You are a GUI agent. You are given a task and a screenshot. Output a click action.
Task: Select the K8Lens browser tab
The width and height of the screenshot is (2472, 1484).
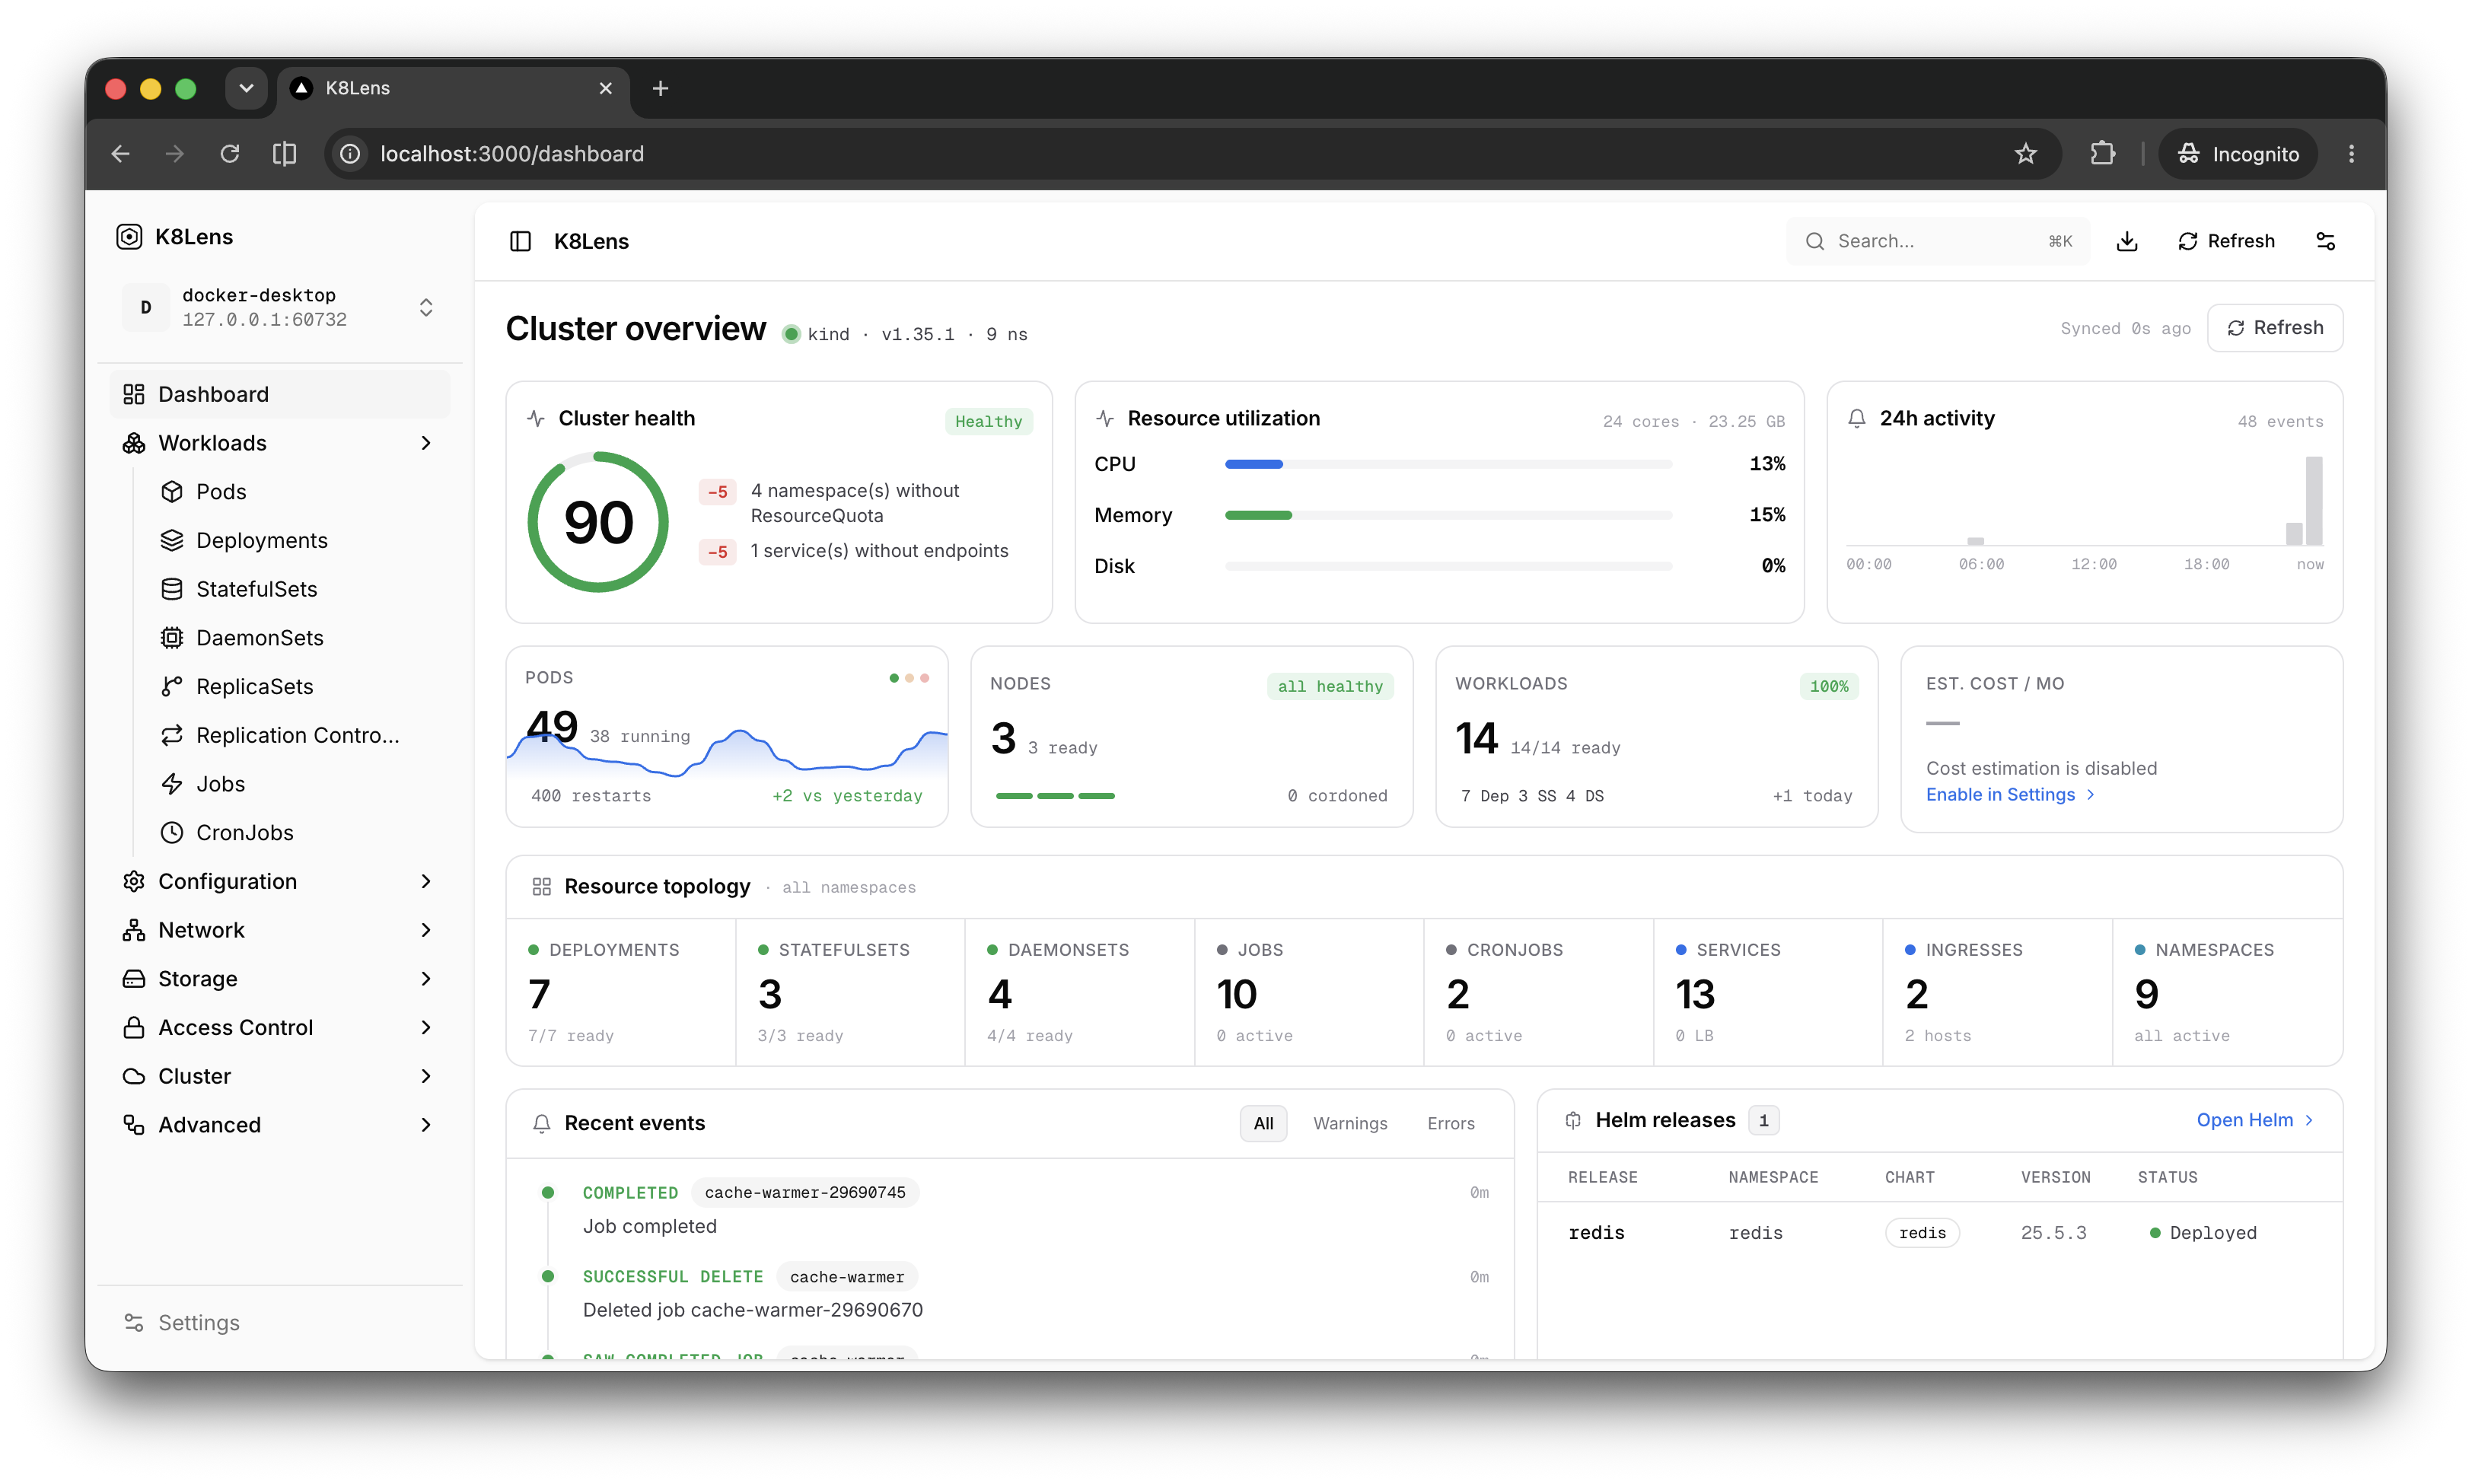pos(453,88)
